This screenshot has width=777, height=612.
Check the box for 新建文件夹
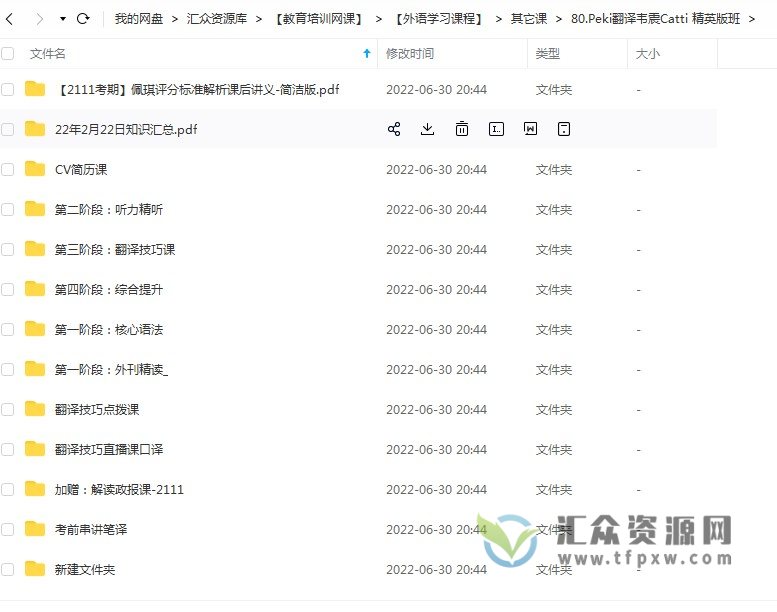(7, 569)
